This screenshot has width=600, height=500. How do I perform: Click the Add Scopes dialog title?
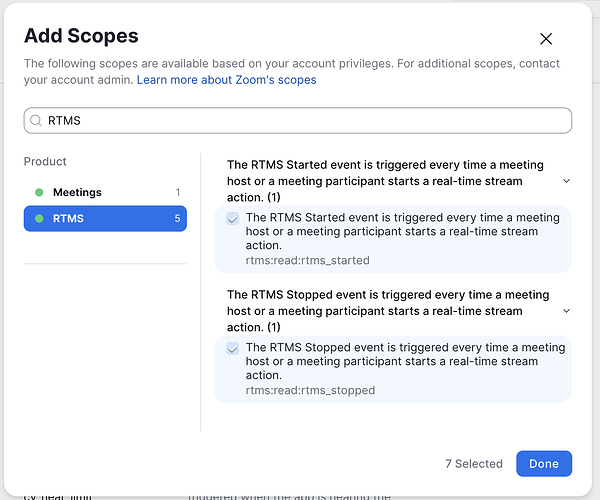[81, 37]
